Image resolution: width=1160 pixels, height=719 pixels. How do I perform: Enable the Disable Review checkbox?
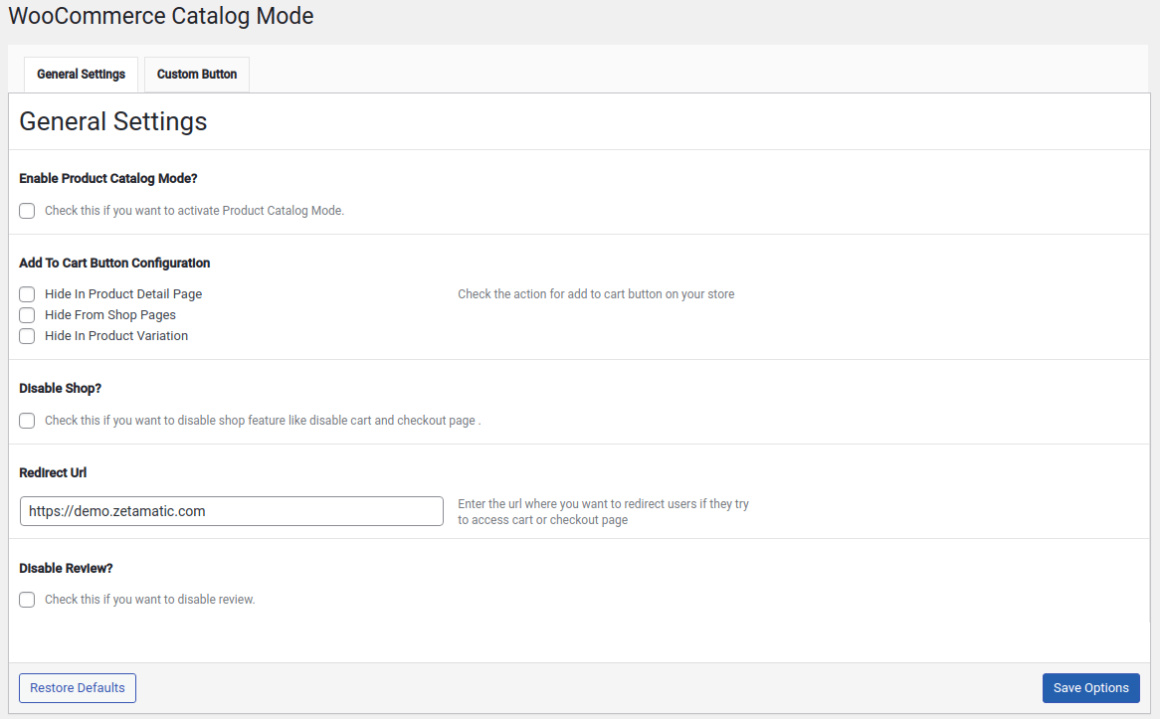pos(26,599)
